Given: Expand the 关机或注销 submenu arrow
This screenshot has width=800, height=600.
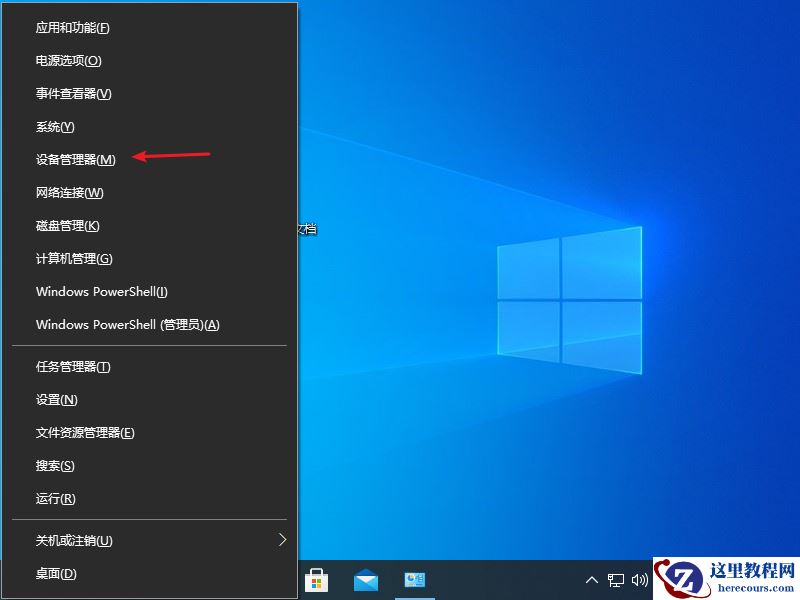Looking at the screenshot, I should tap(283, 540).
